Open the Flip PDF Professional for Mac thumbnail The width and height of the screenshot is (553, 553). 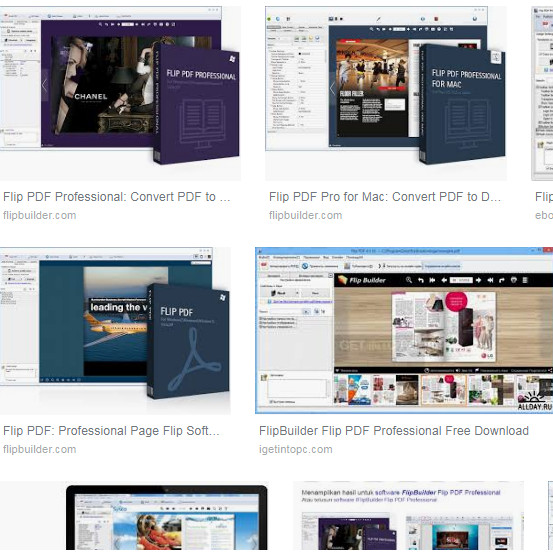(386, 93)
